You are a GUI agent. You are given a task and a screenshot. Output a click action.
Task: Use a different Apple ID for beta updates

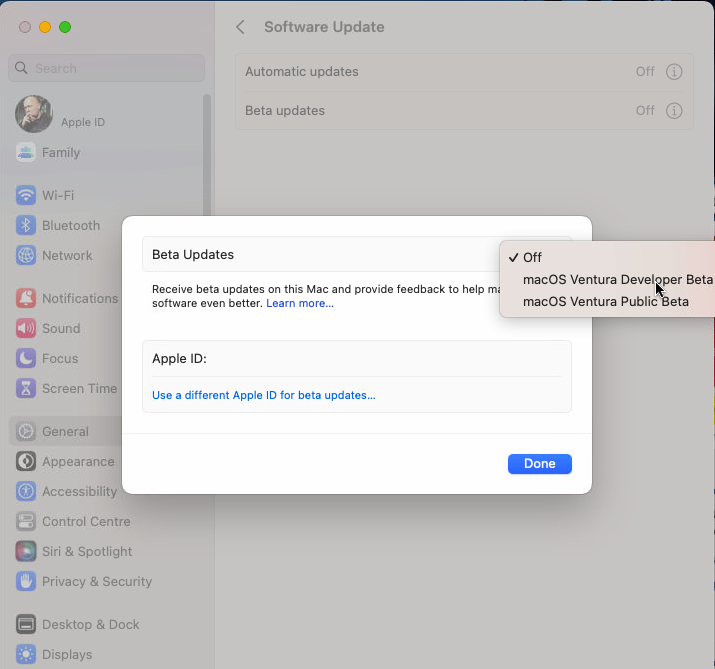coord(264,395)
